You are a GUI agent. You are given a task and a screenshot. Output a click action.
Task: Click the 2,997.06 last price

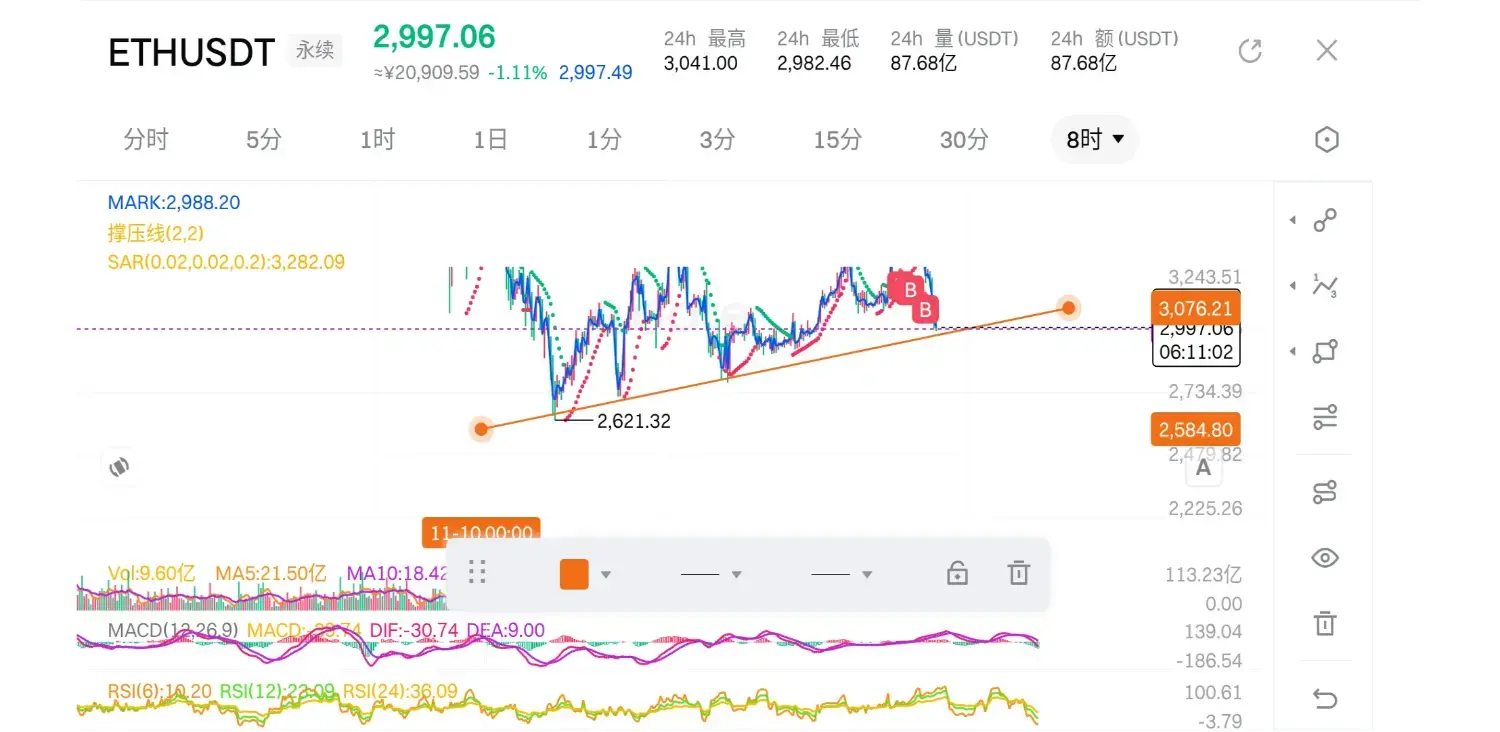[x=434, y=37]
